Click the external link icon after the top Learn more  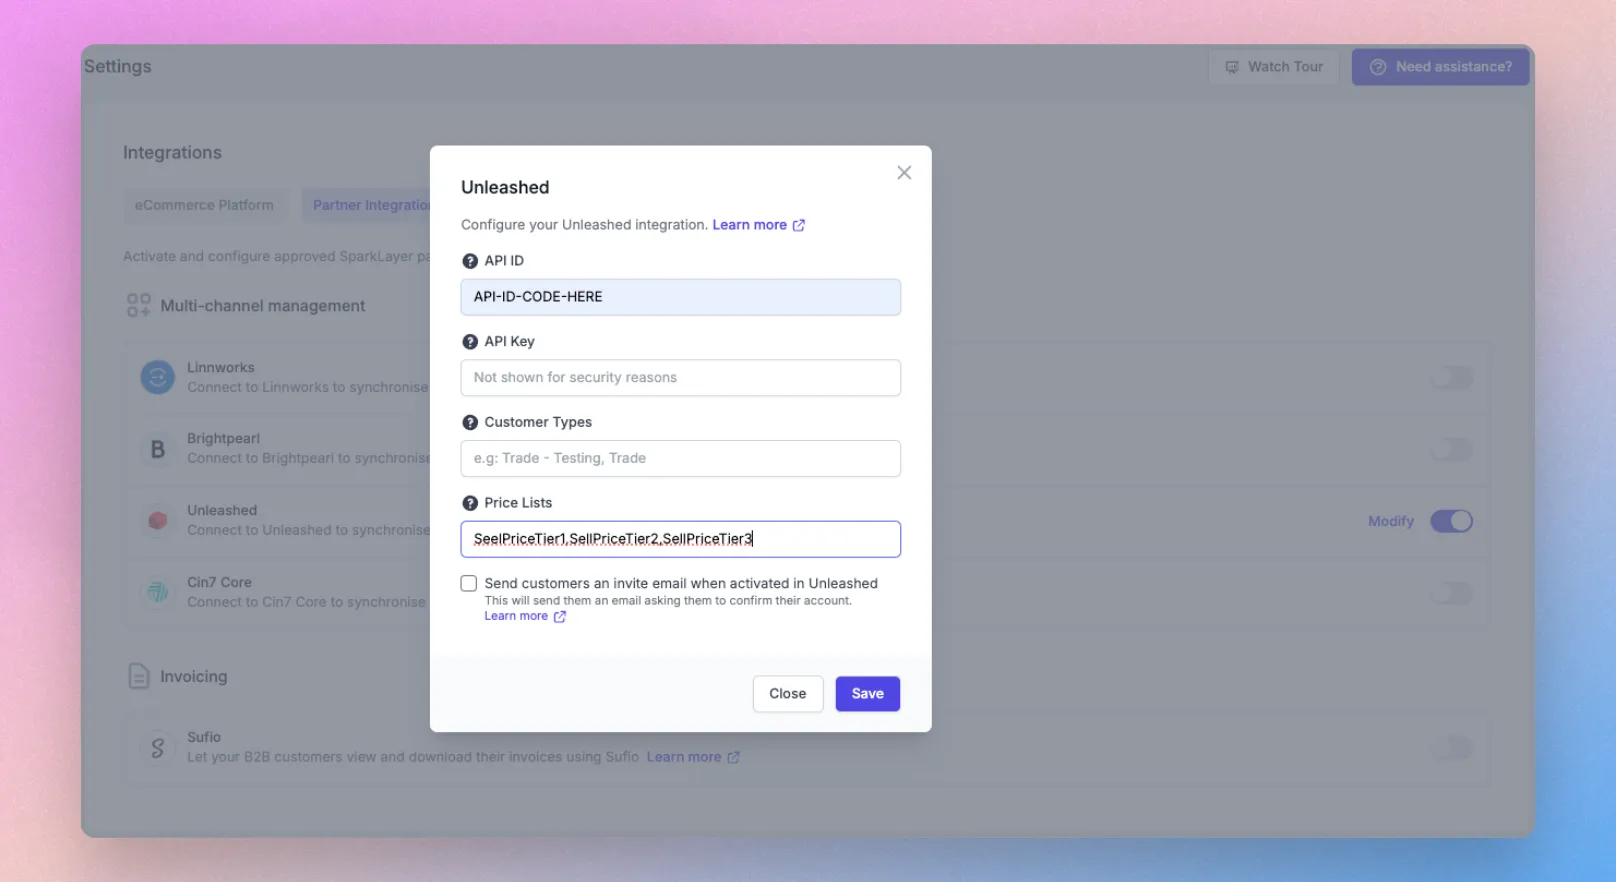pyautogui.click(x=799, y=225)
